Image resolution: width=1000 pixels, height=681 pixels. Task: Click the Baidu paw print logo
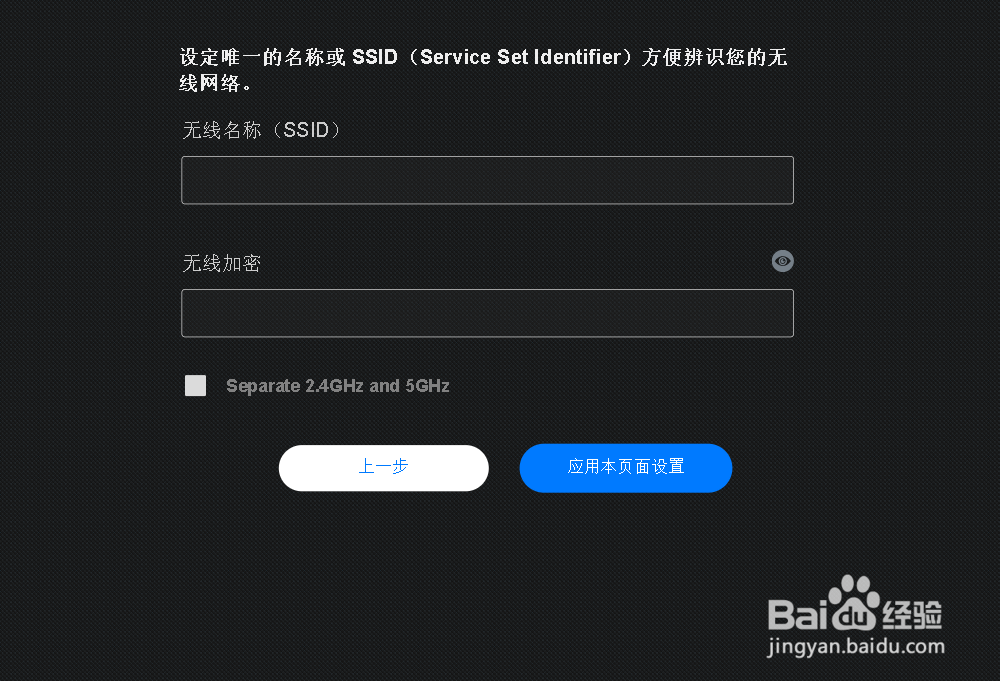coord(853,601)
